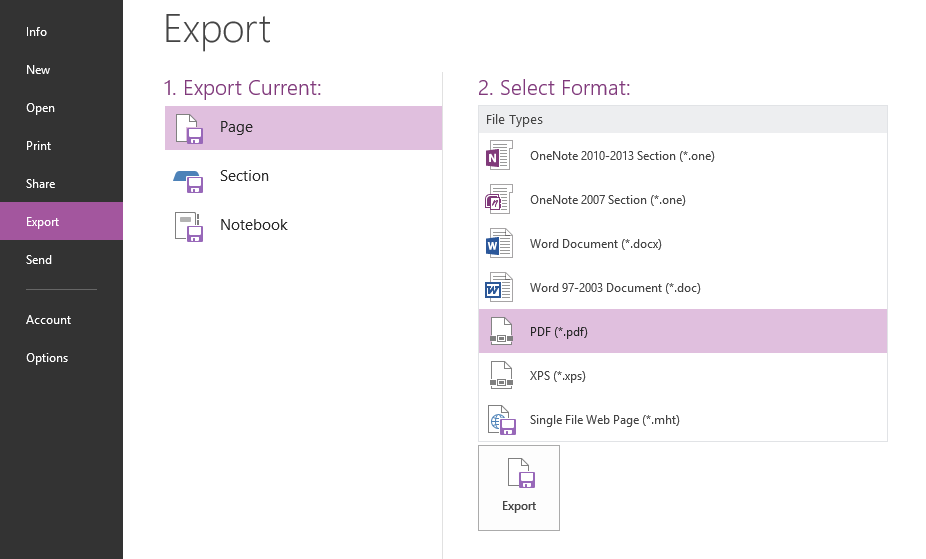Select XPS (*.xps) format label
Viewport: 926px width, 559px height.
557,376
